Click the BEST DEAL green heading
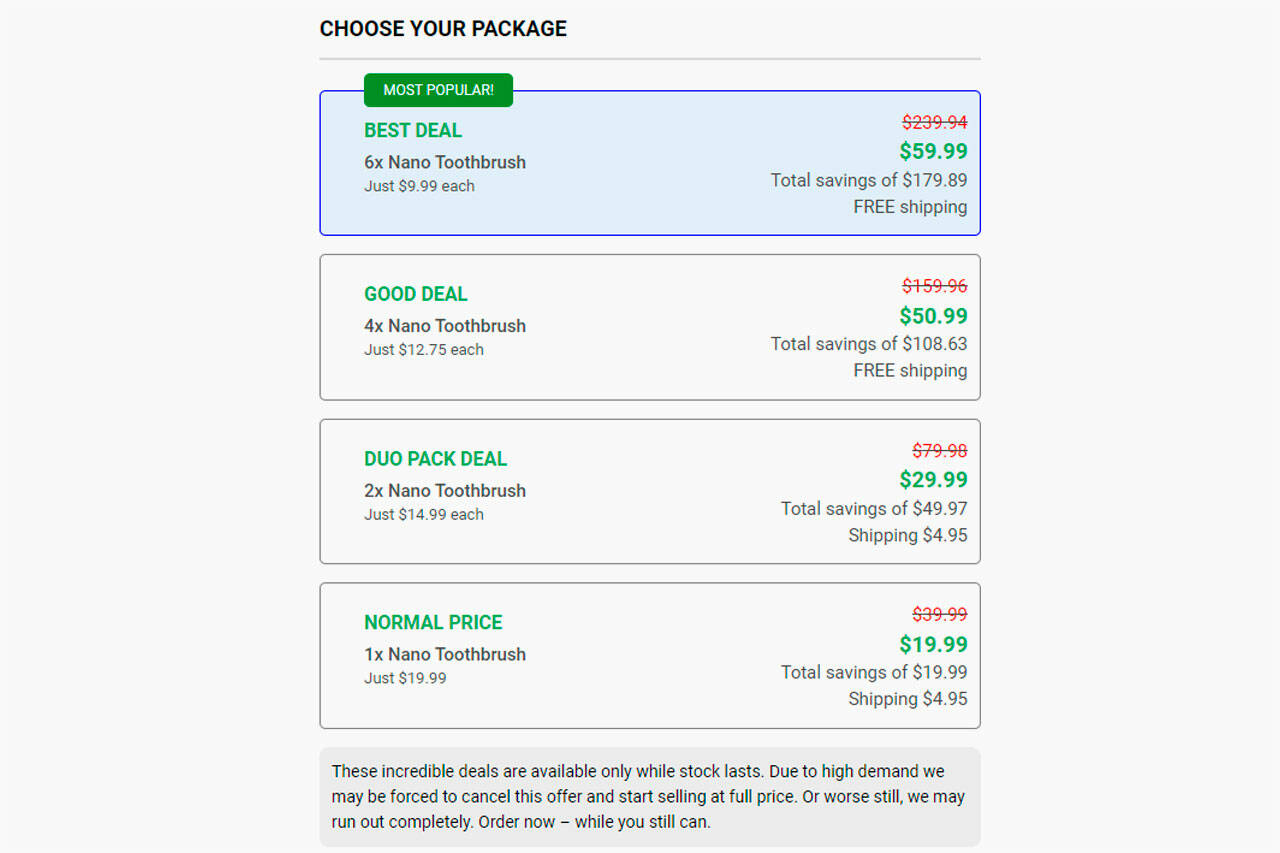The height and width of the screenshot is (853, 1280). (x=413, y=130)
